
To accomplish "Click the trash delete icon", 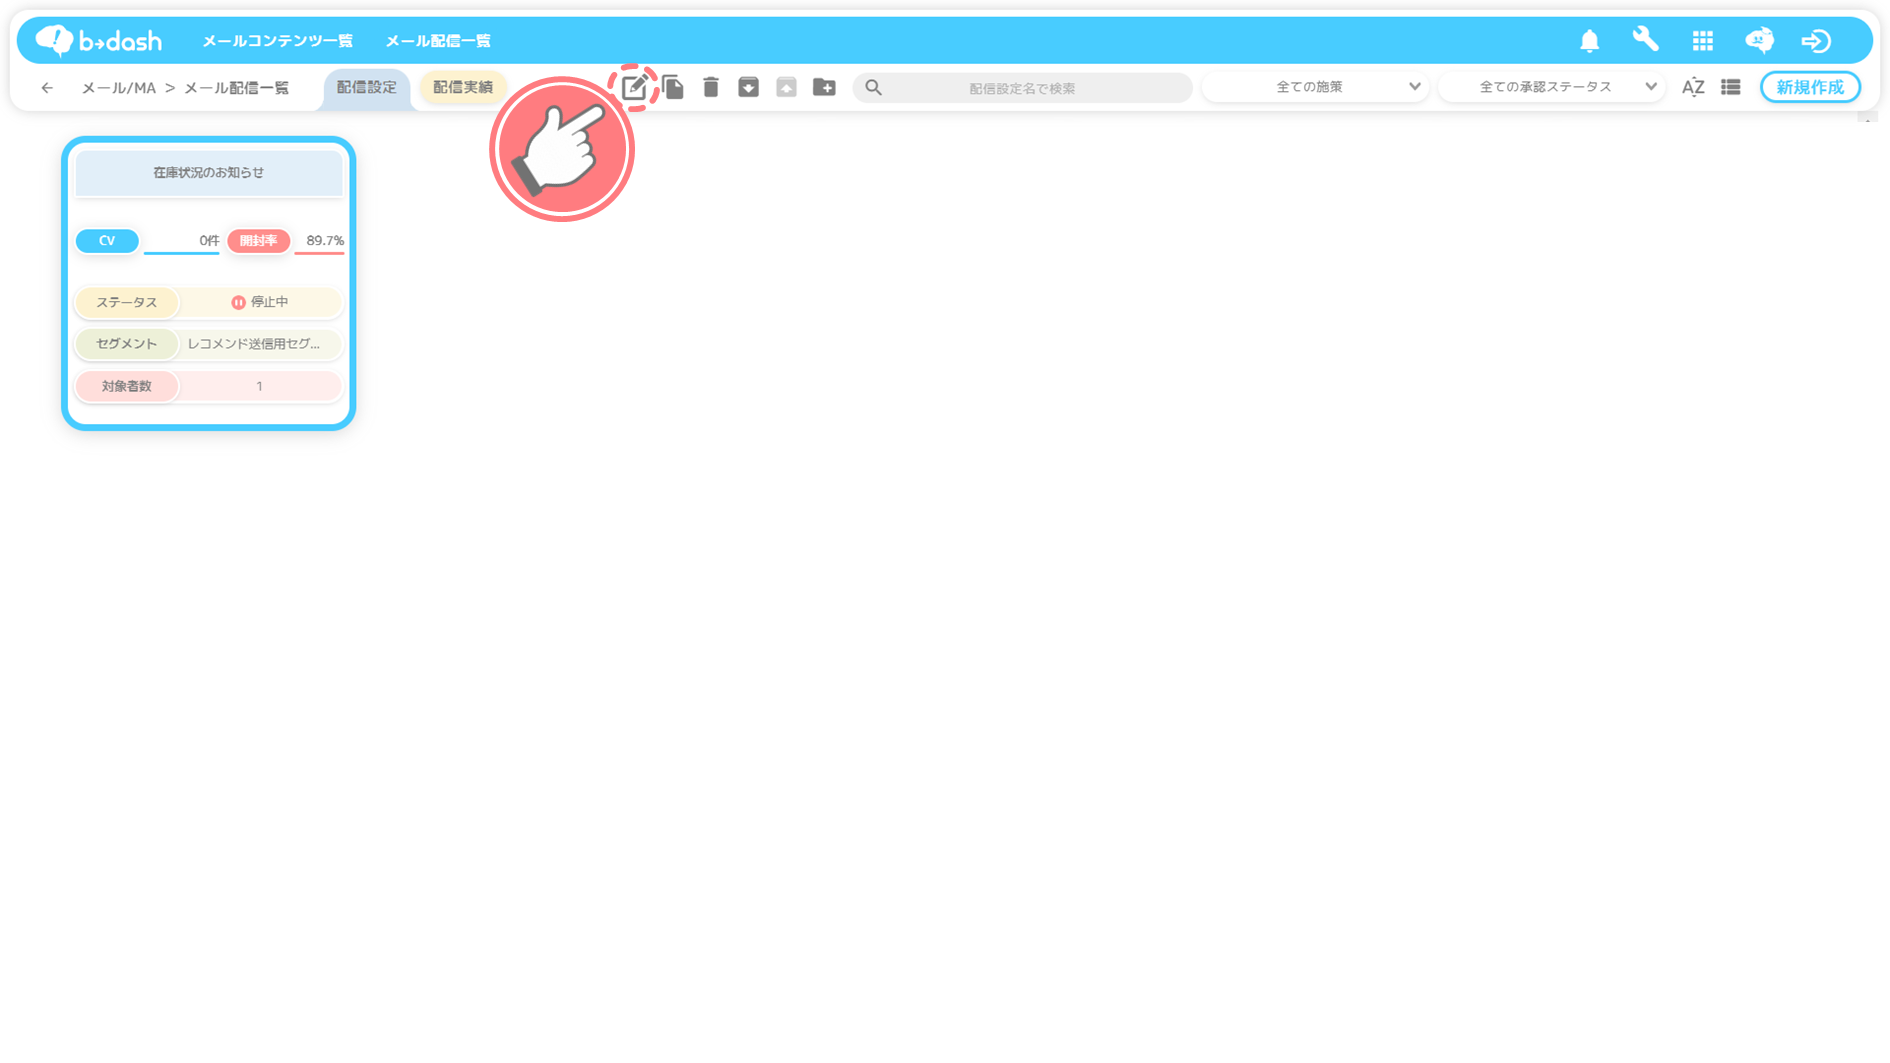I will click(x=711, y=88).
